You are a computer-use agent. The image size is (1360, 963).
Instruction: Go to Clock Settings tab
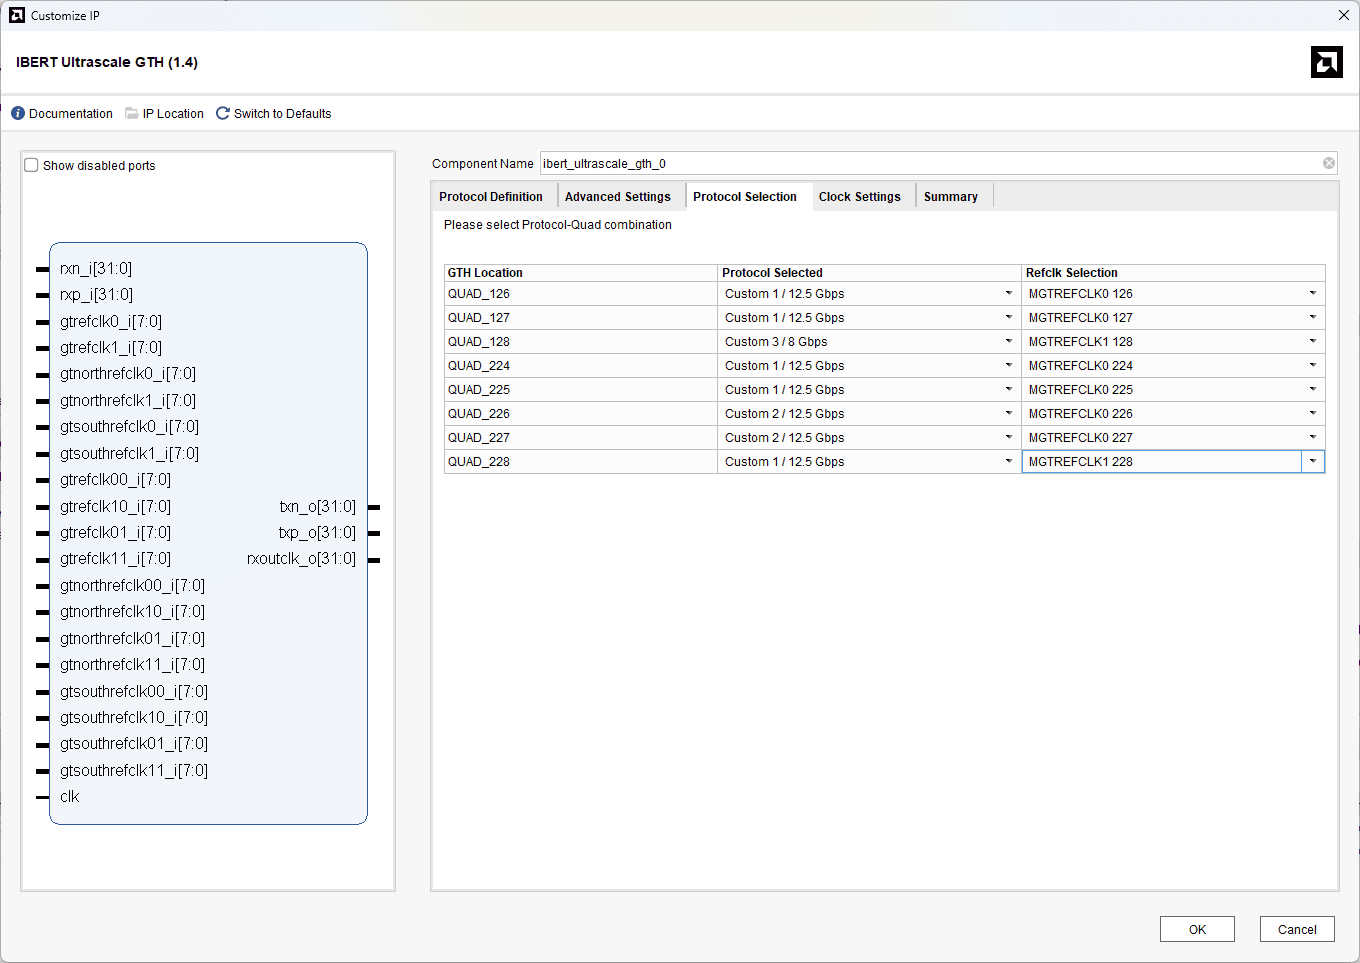[x=859, y=197]
